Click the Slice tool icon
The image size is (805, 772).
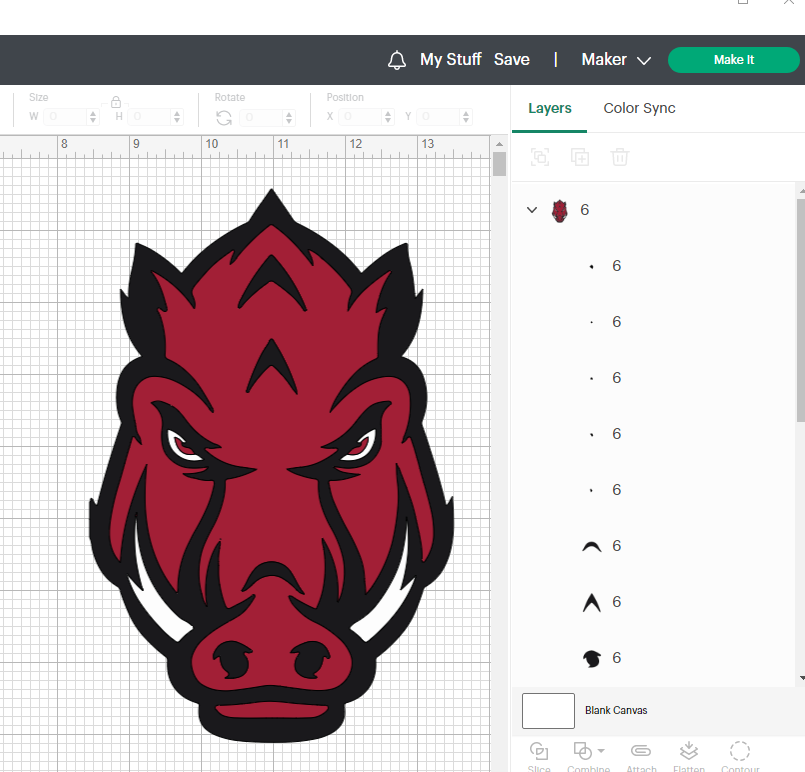(x=539, y=751)
